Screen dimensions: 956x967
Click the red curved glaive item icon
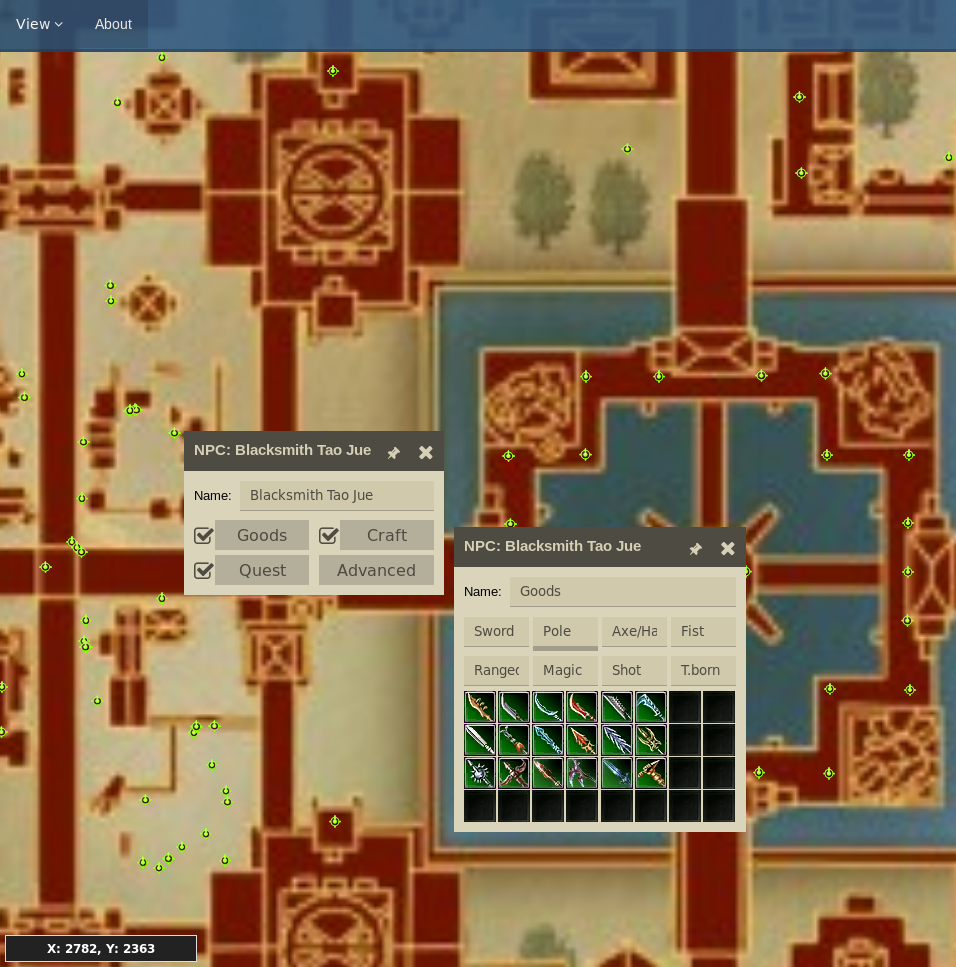[582, 707]
